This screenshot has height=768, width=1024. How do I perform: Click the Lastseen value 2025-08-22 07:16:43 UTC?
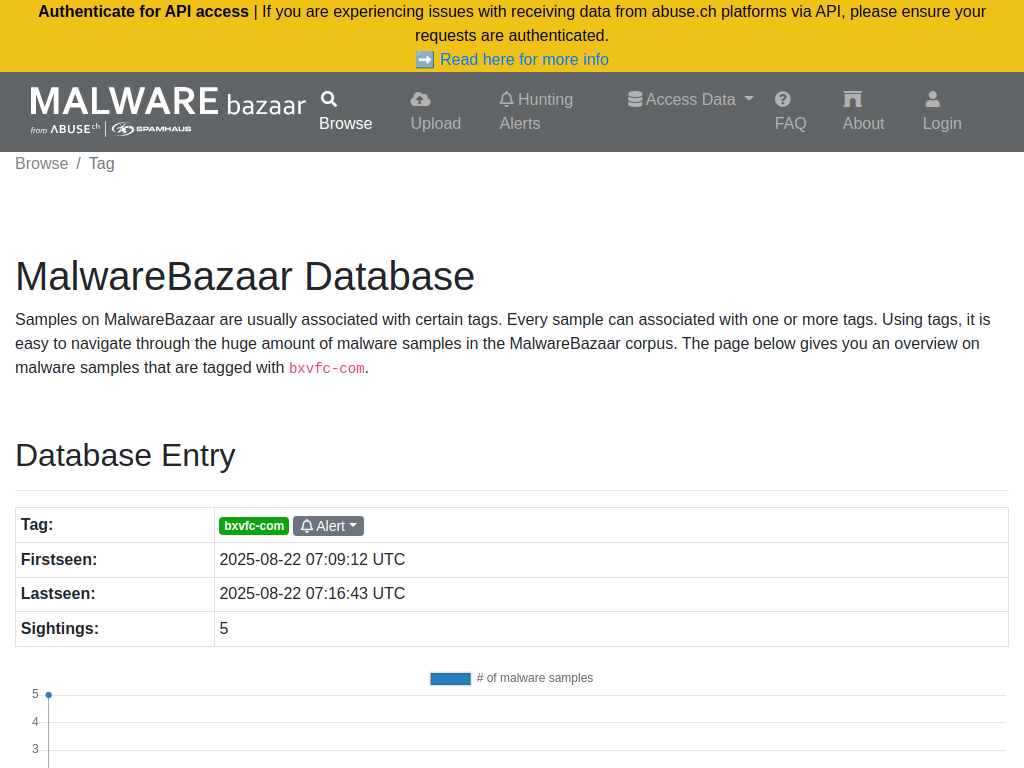312,594
